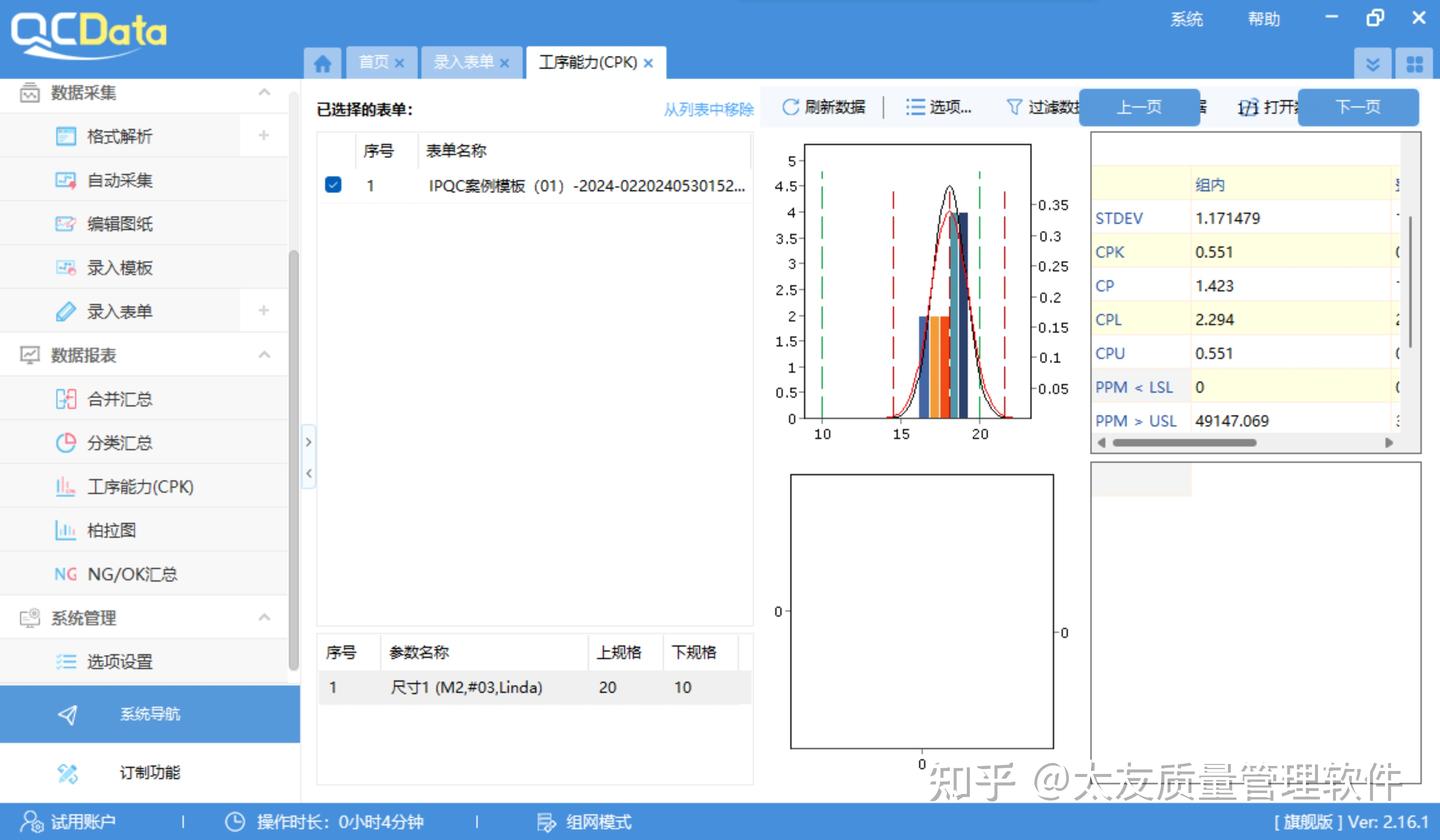
Task: Click the plus beside 录入表单
Action: coord(264,311)
